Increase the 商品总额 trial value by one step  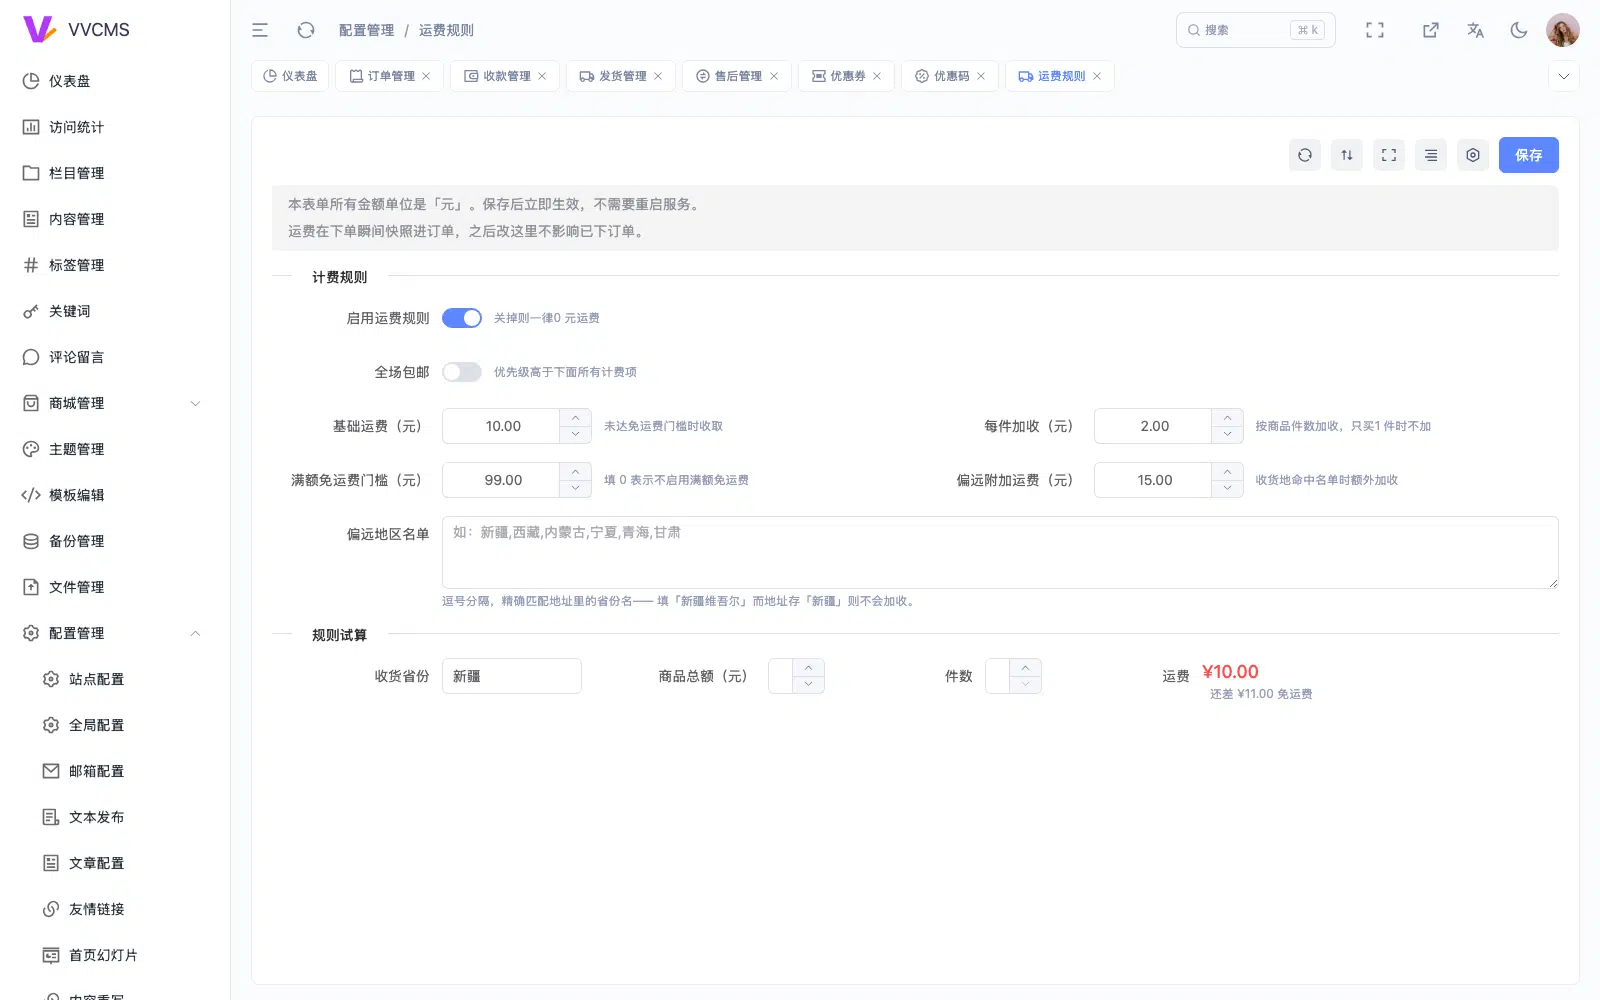coord(808,668)
